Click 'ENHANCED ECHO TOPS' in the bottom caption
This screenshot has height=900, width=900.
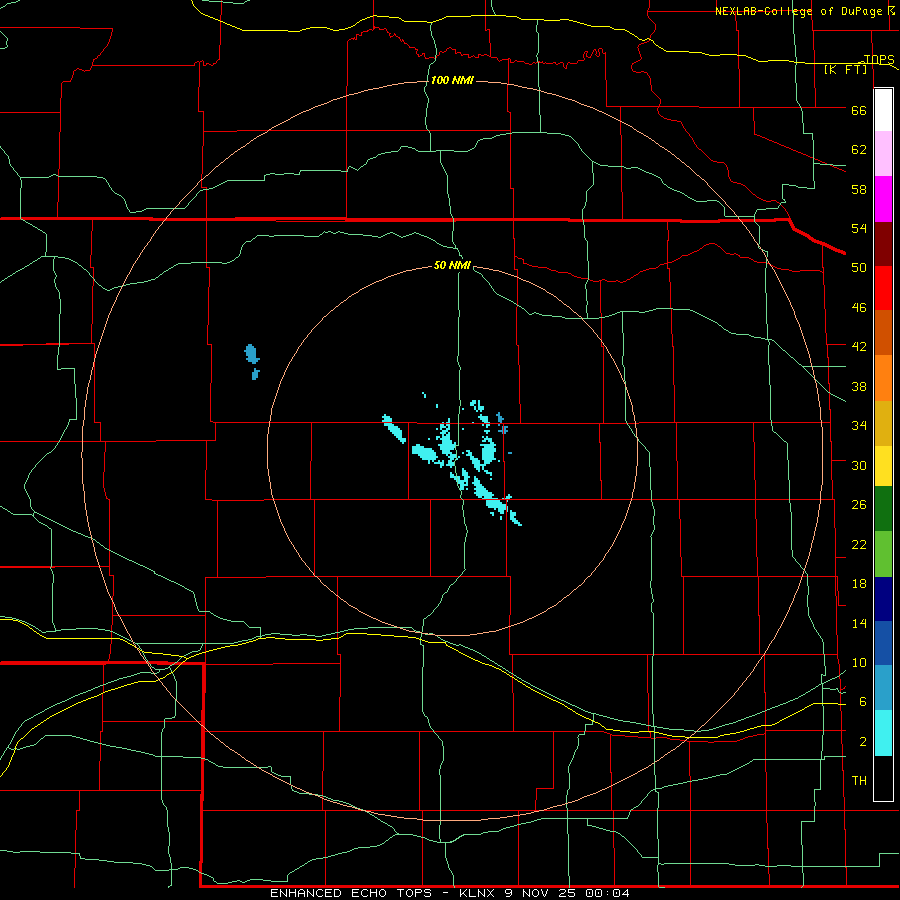pyautogui.click(x=351, y=893)
